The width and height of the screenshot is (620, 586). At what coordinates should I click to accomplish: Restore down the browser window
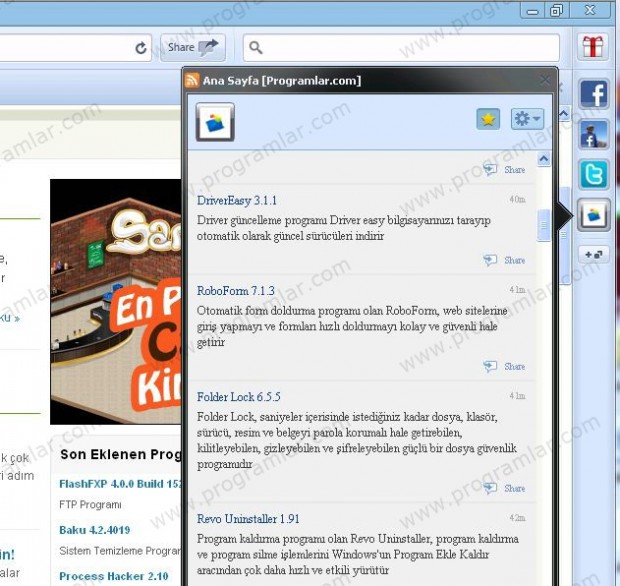click(556, 11)
